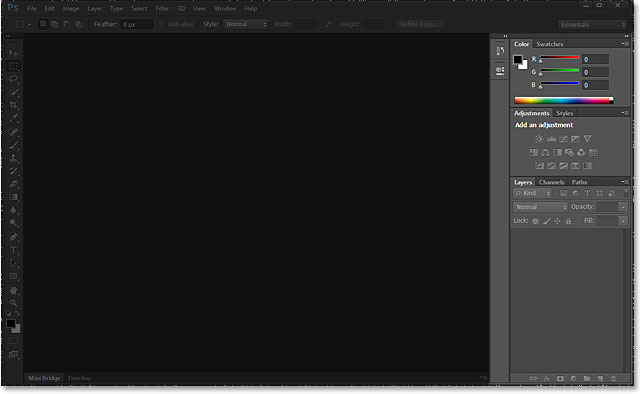Select the Crop tool
This screenshot has height=394, width=640.
click(13, 105)
